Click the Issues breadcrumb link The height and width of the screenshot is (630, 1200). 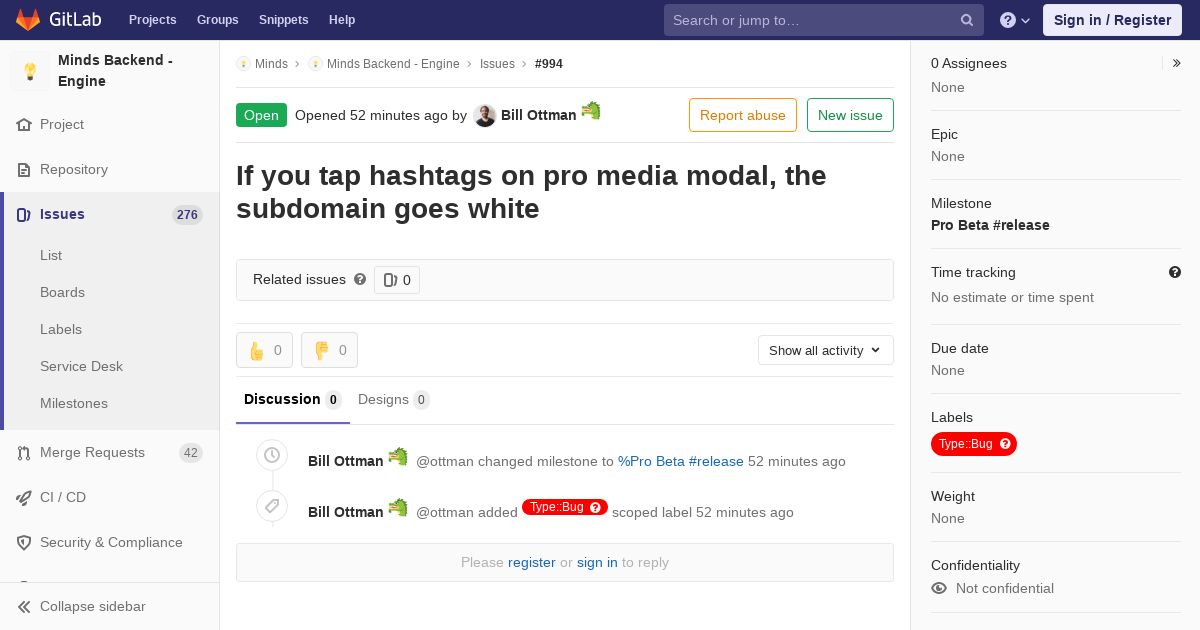coord(497,64)
